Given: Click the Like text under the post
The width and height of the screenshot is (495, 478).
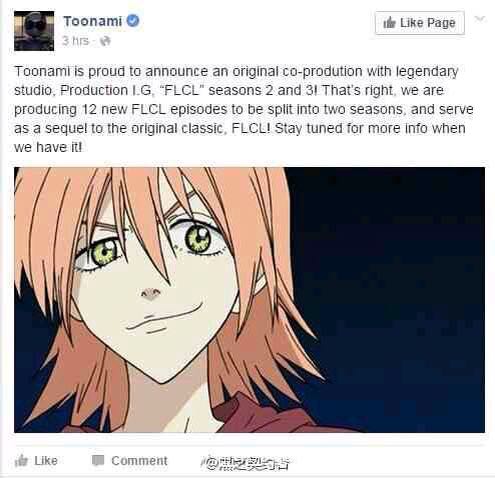Looking at the screenshot, I should pyautogui.click(x=46, y=461).
